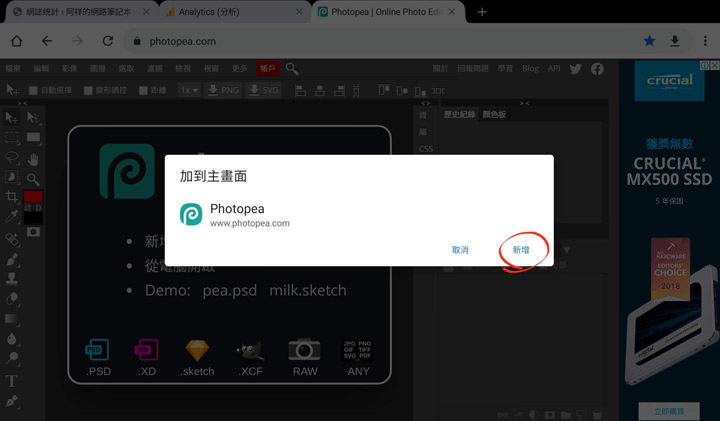Go to the browser home page

17,41
